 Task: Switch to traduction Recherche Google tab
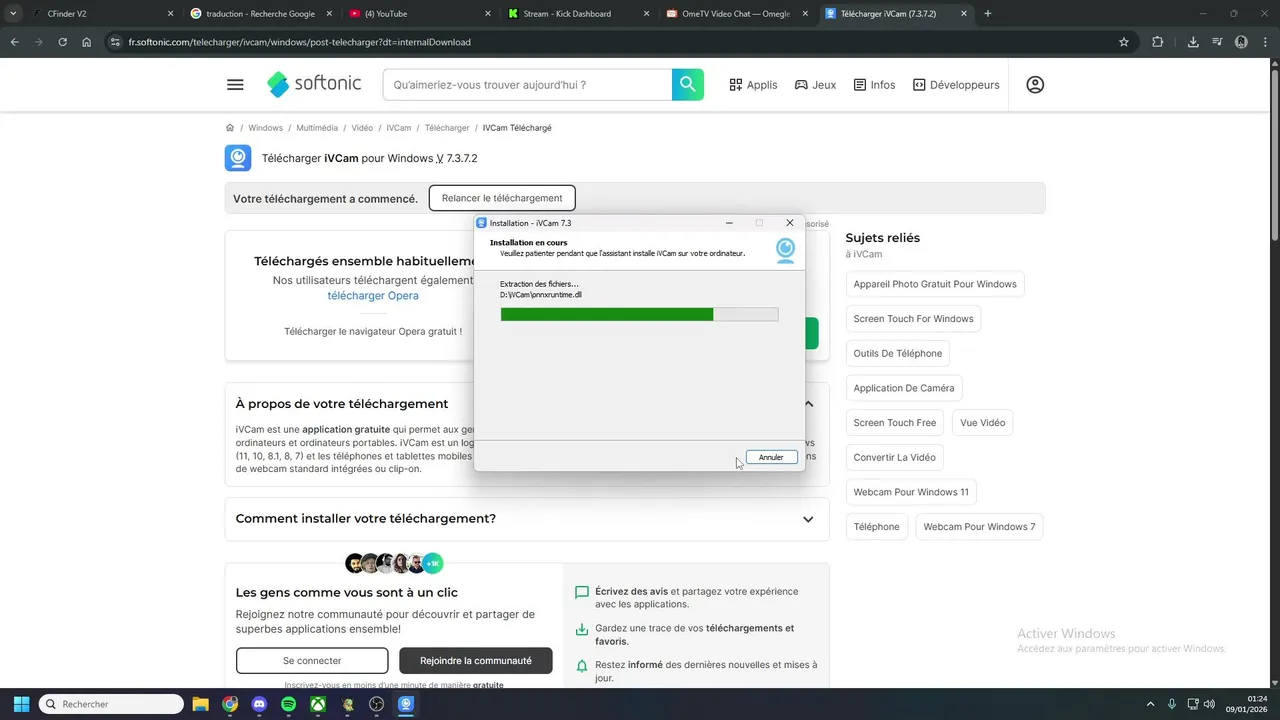(x=260, y=14)
